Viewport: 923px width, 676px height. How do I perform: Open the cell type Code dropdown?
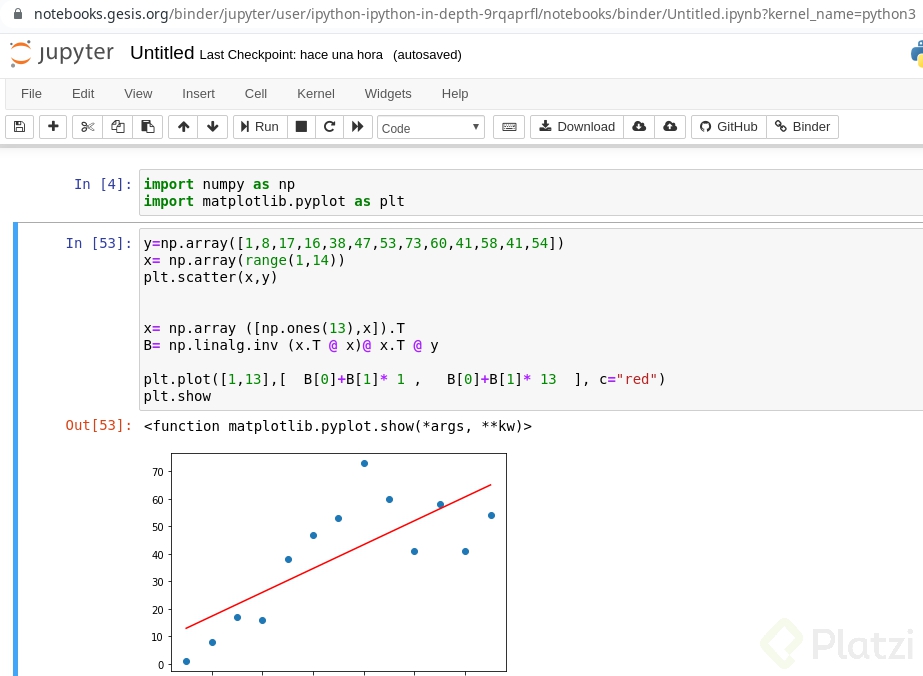click(431, 127)
